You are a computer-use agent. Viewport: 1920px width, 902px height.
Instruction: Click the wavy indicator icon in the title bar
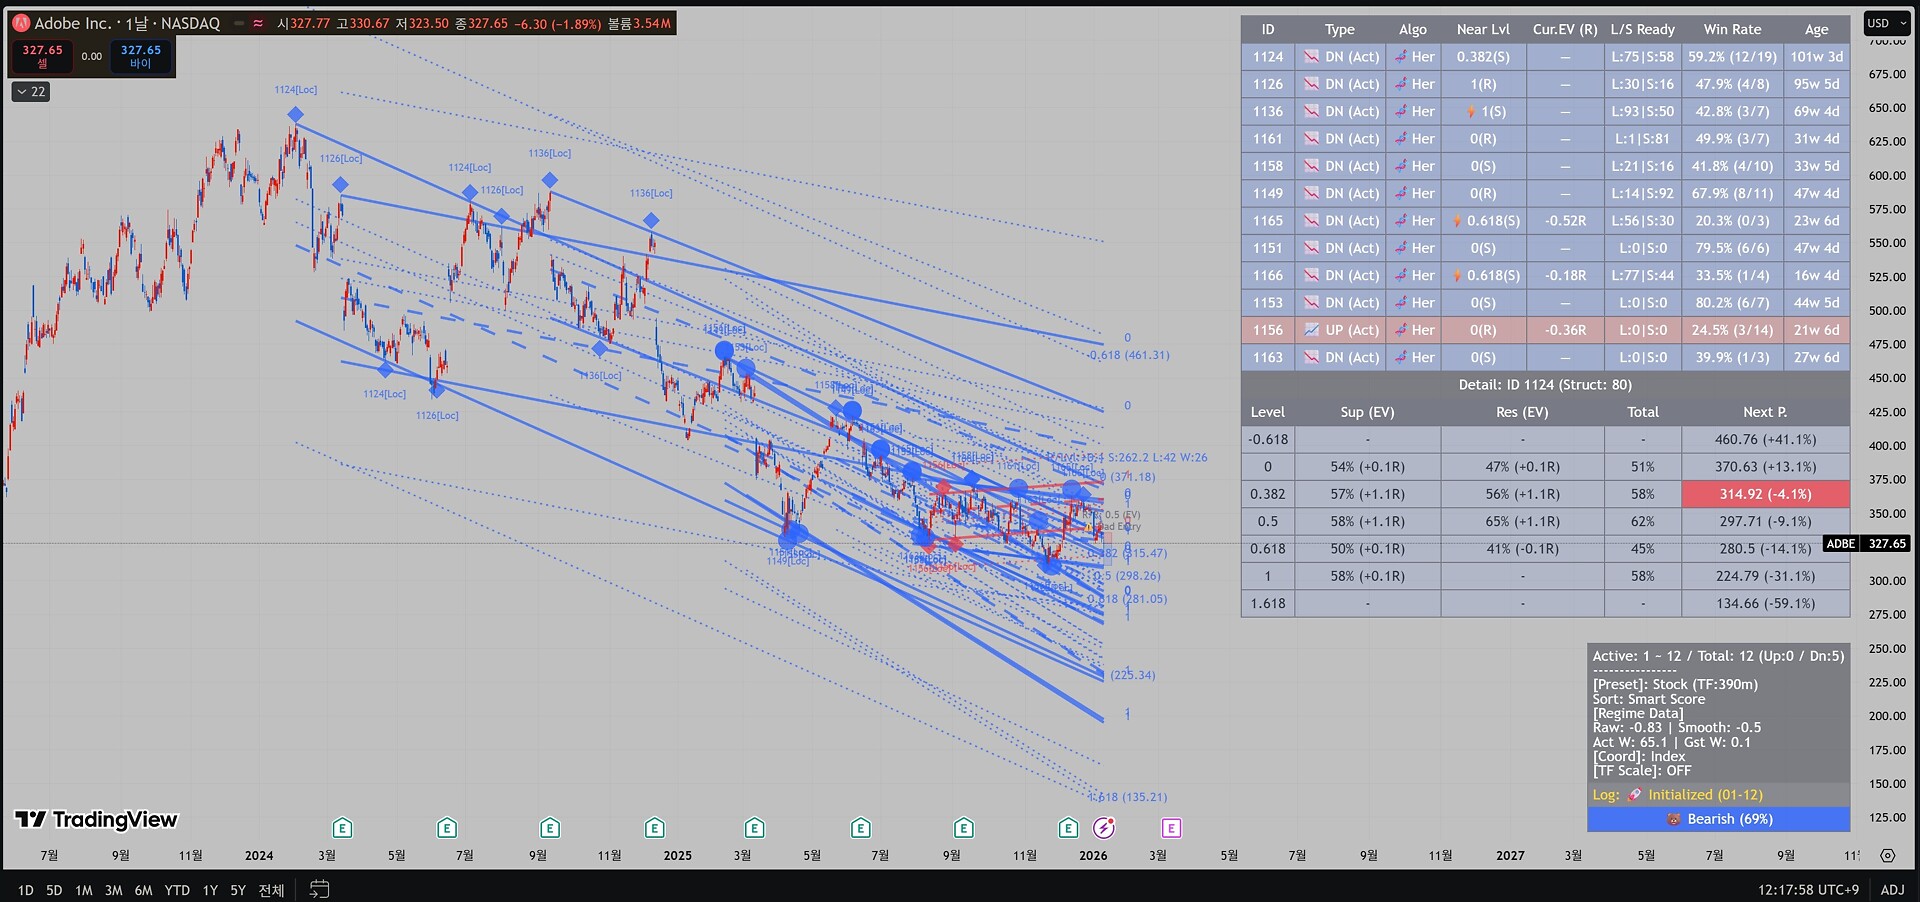258,23
